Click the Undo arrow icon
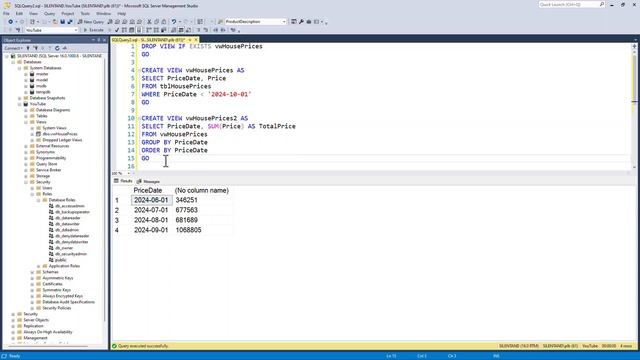Viewport: 640px width, 360px height. (174, 22)
